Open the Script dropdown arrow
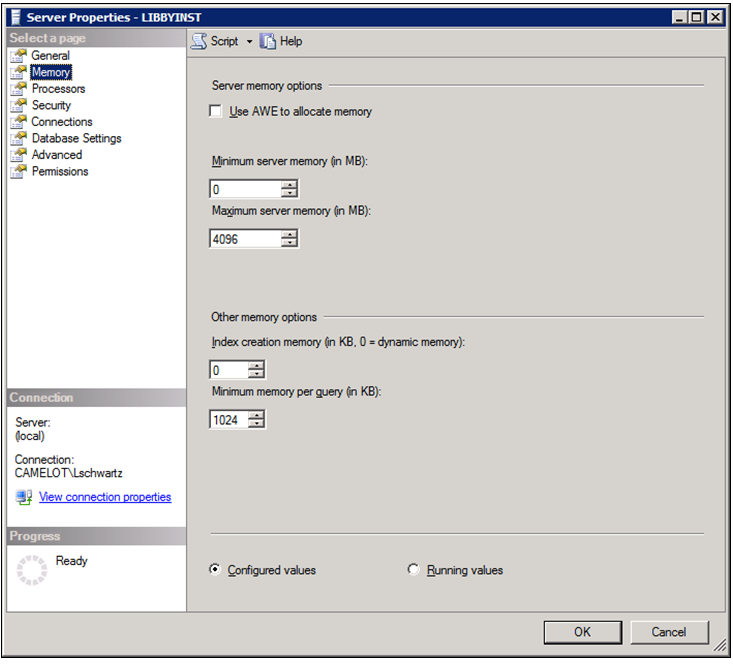Viewport: 733px width, 665px height. [250, 42]
